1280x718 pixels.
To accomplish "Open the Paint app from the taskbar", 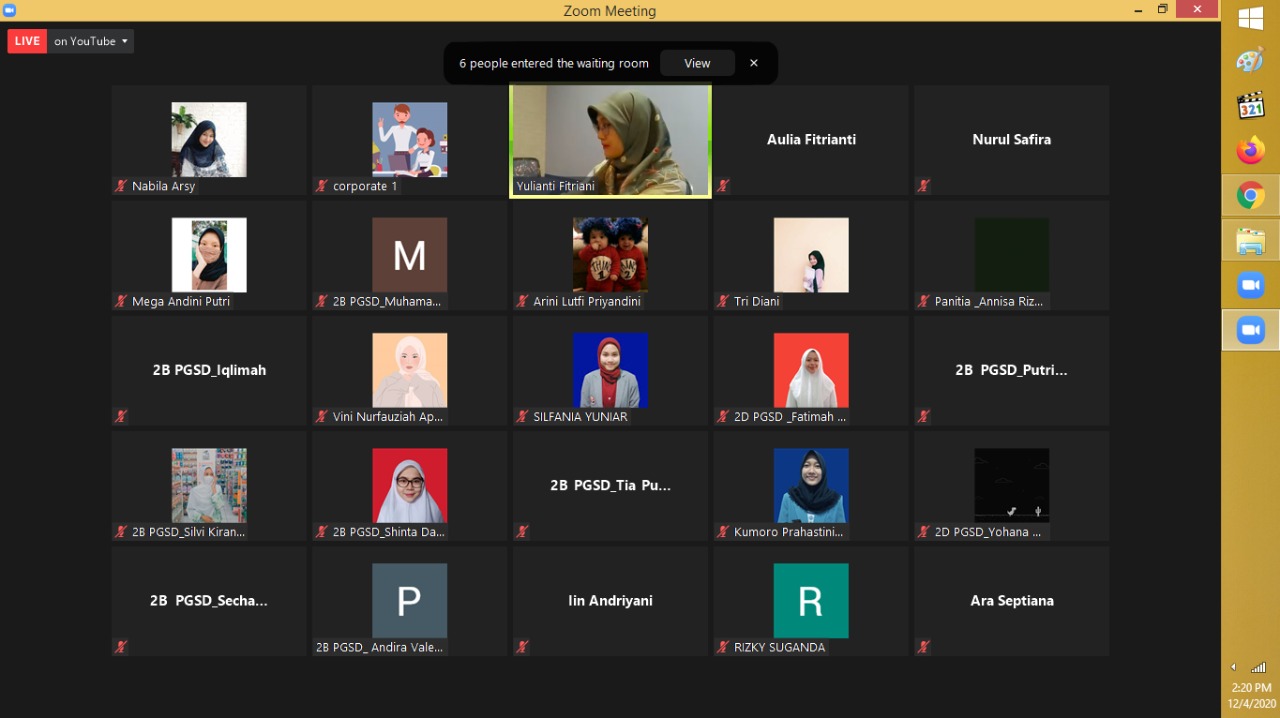I will [1250, 61].
